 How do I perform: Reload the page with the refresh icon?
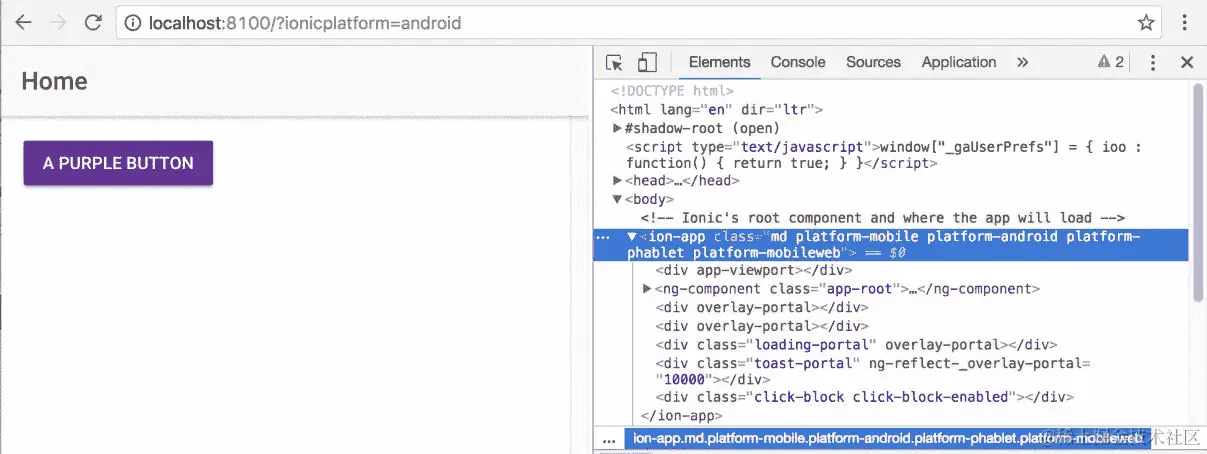coord(93,22)
